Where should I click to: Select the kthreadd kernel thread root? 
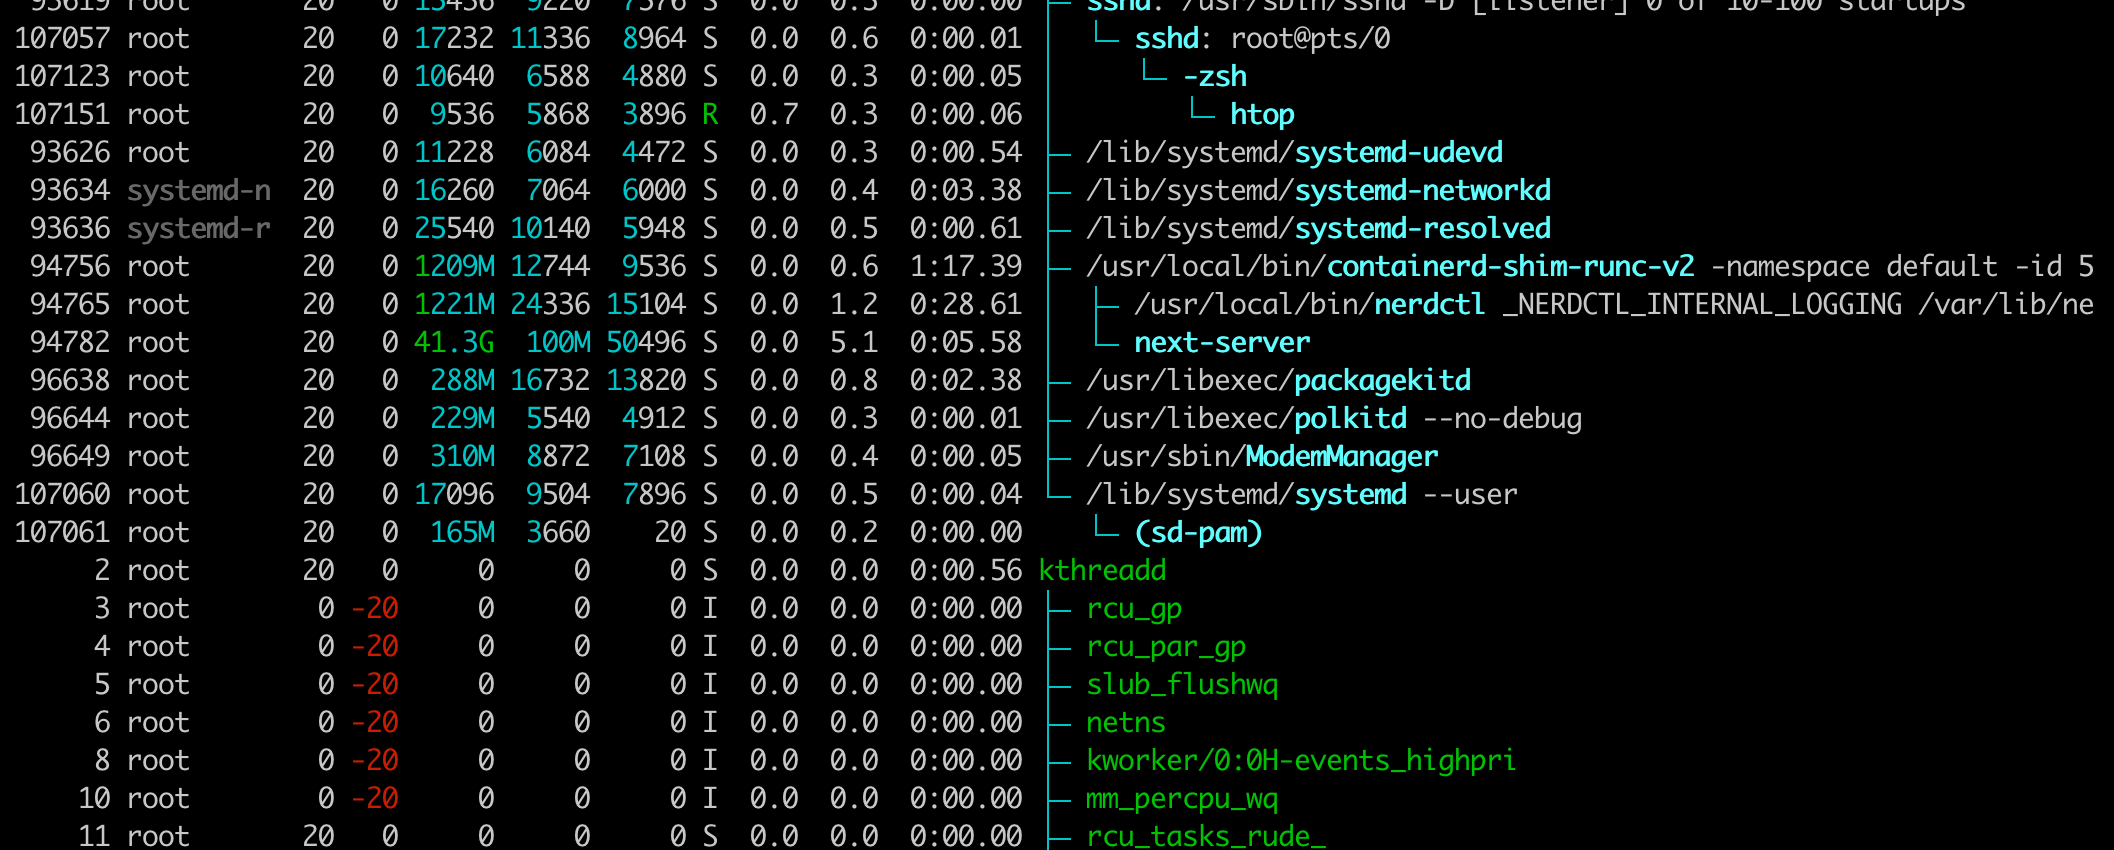pyautogui.click(x=1102, y=571)
